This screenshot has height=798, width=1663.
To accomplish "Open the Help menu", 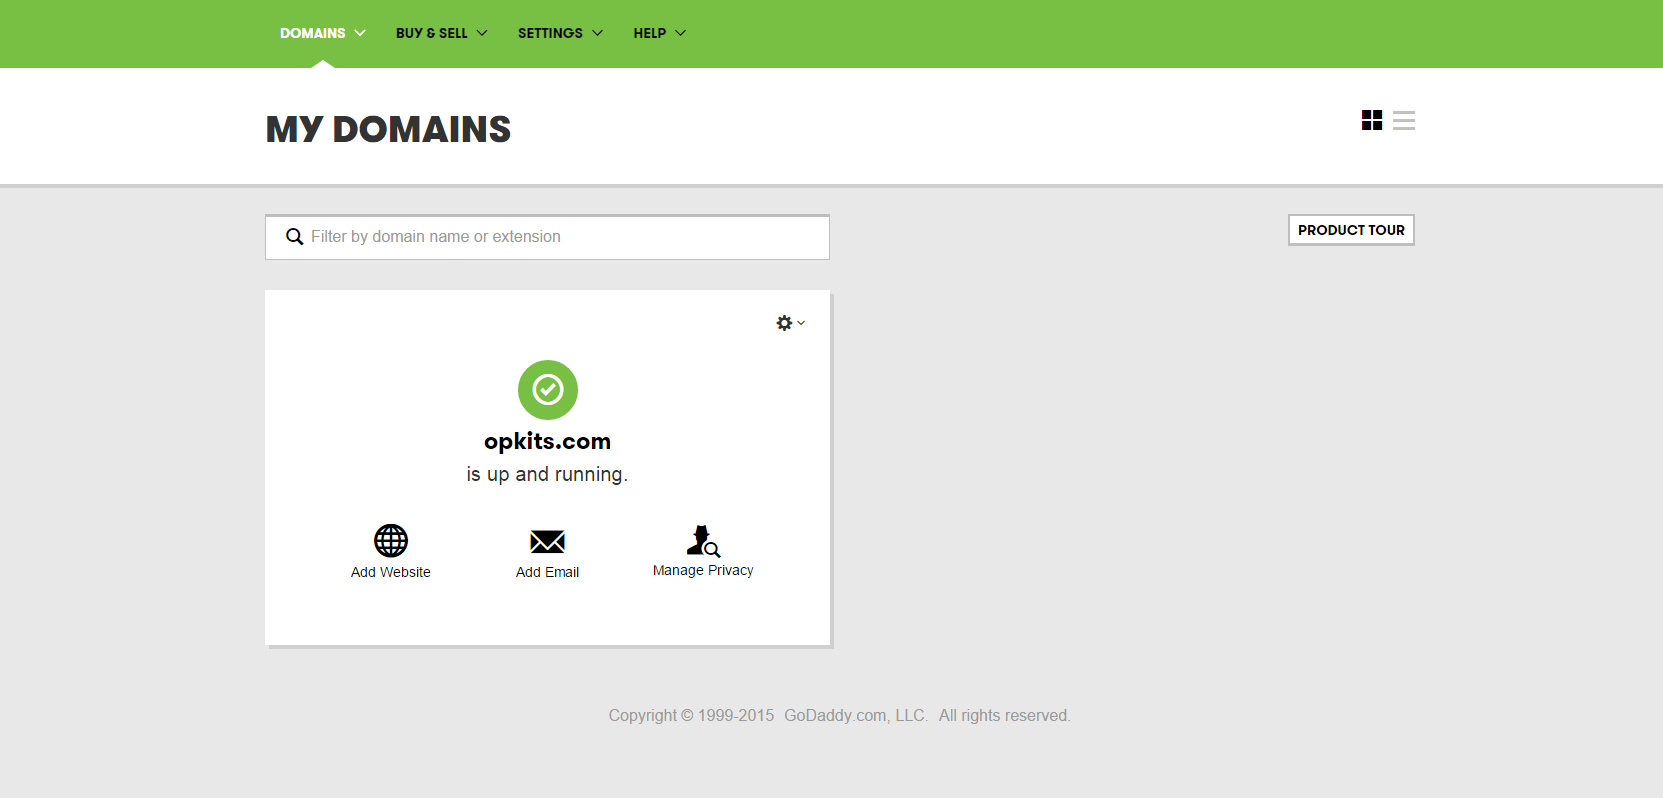I will tap(660, 33).
